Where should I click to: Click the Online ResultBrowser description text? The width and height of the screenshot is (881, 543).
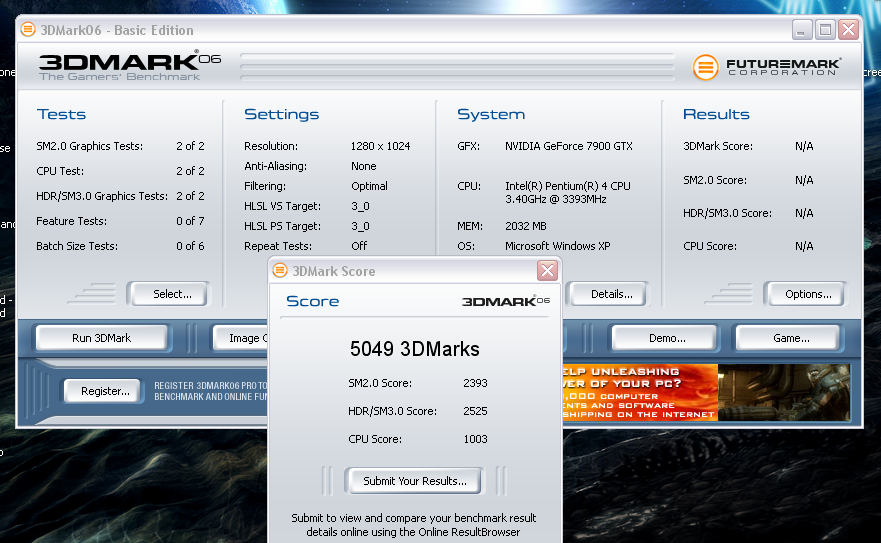coord(414,525)
